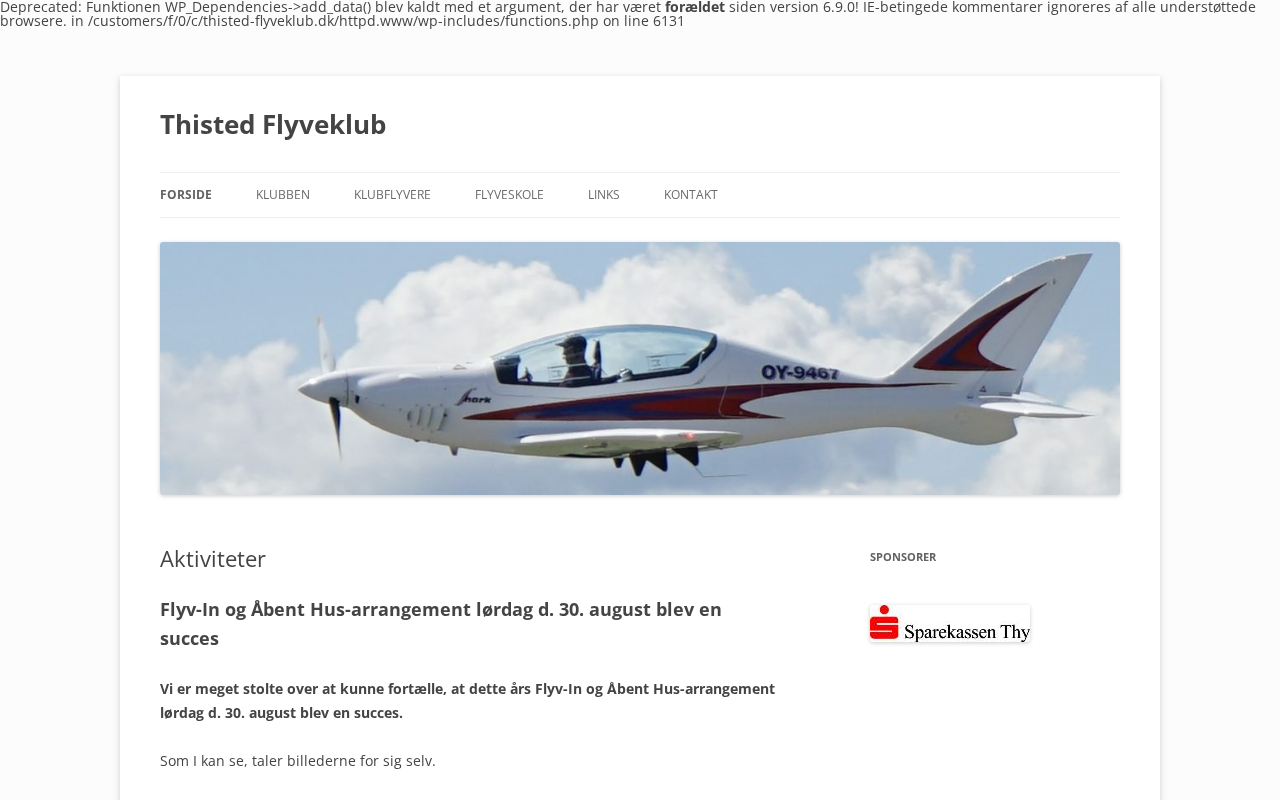Viewport: 1280px width, 800px height.
Task: Click the paragraph starting Vi er meget stolte
Action: [x=467, y=701]
